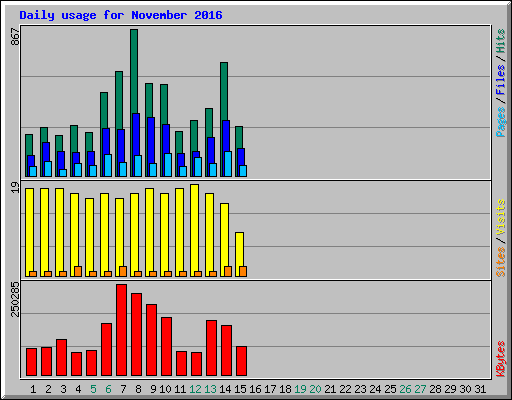512x400 pixels.
Task: Select day "15" on the date axis
Action: 240,389
